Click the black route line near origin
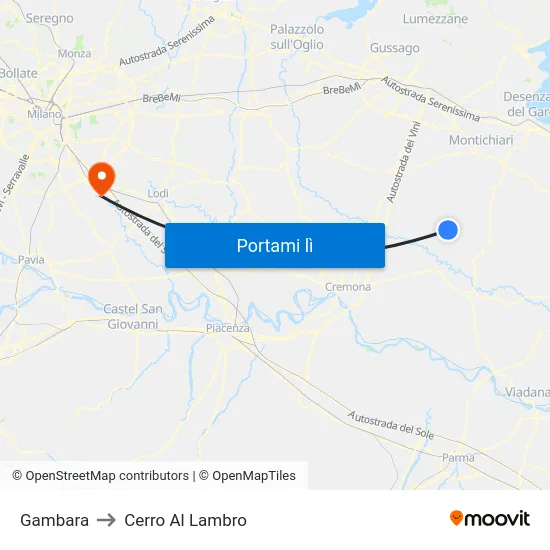Viewport: 550px width, 550px height. click(411, 241)
